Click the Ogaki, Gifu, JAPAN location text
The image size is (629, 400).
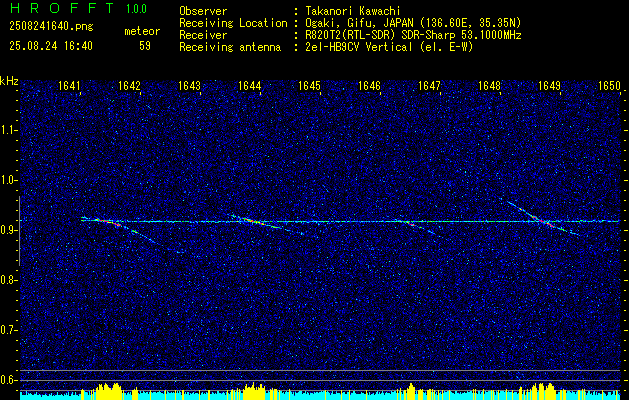pos(413,23)
